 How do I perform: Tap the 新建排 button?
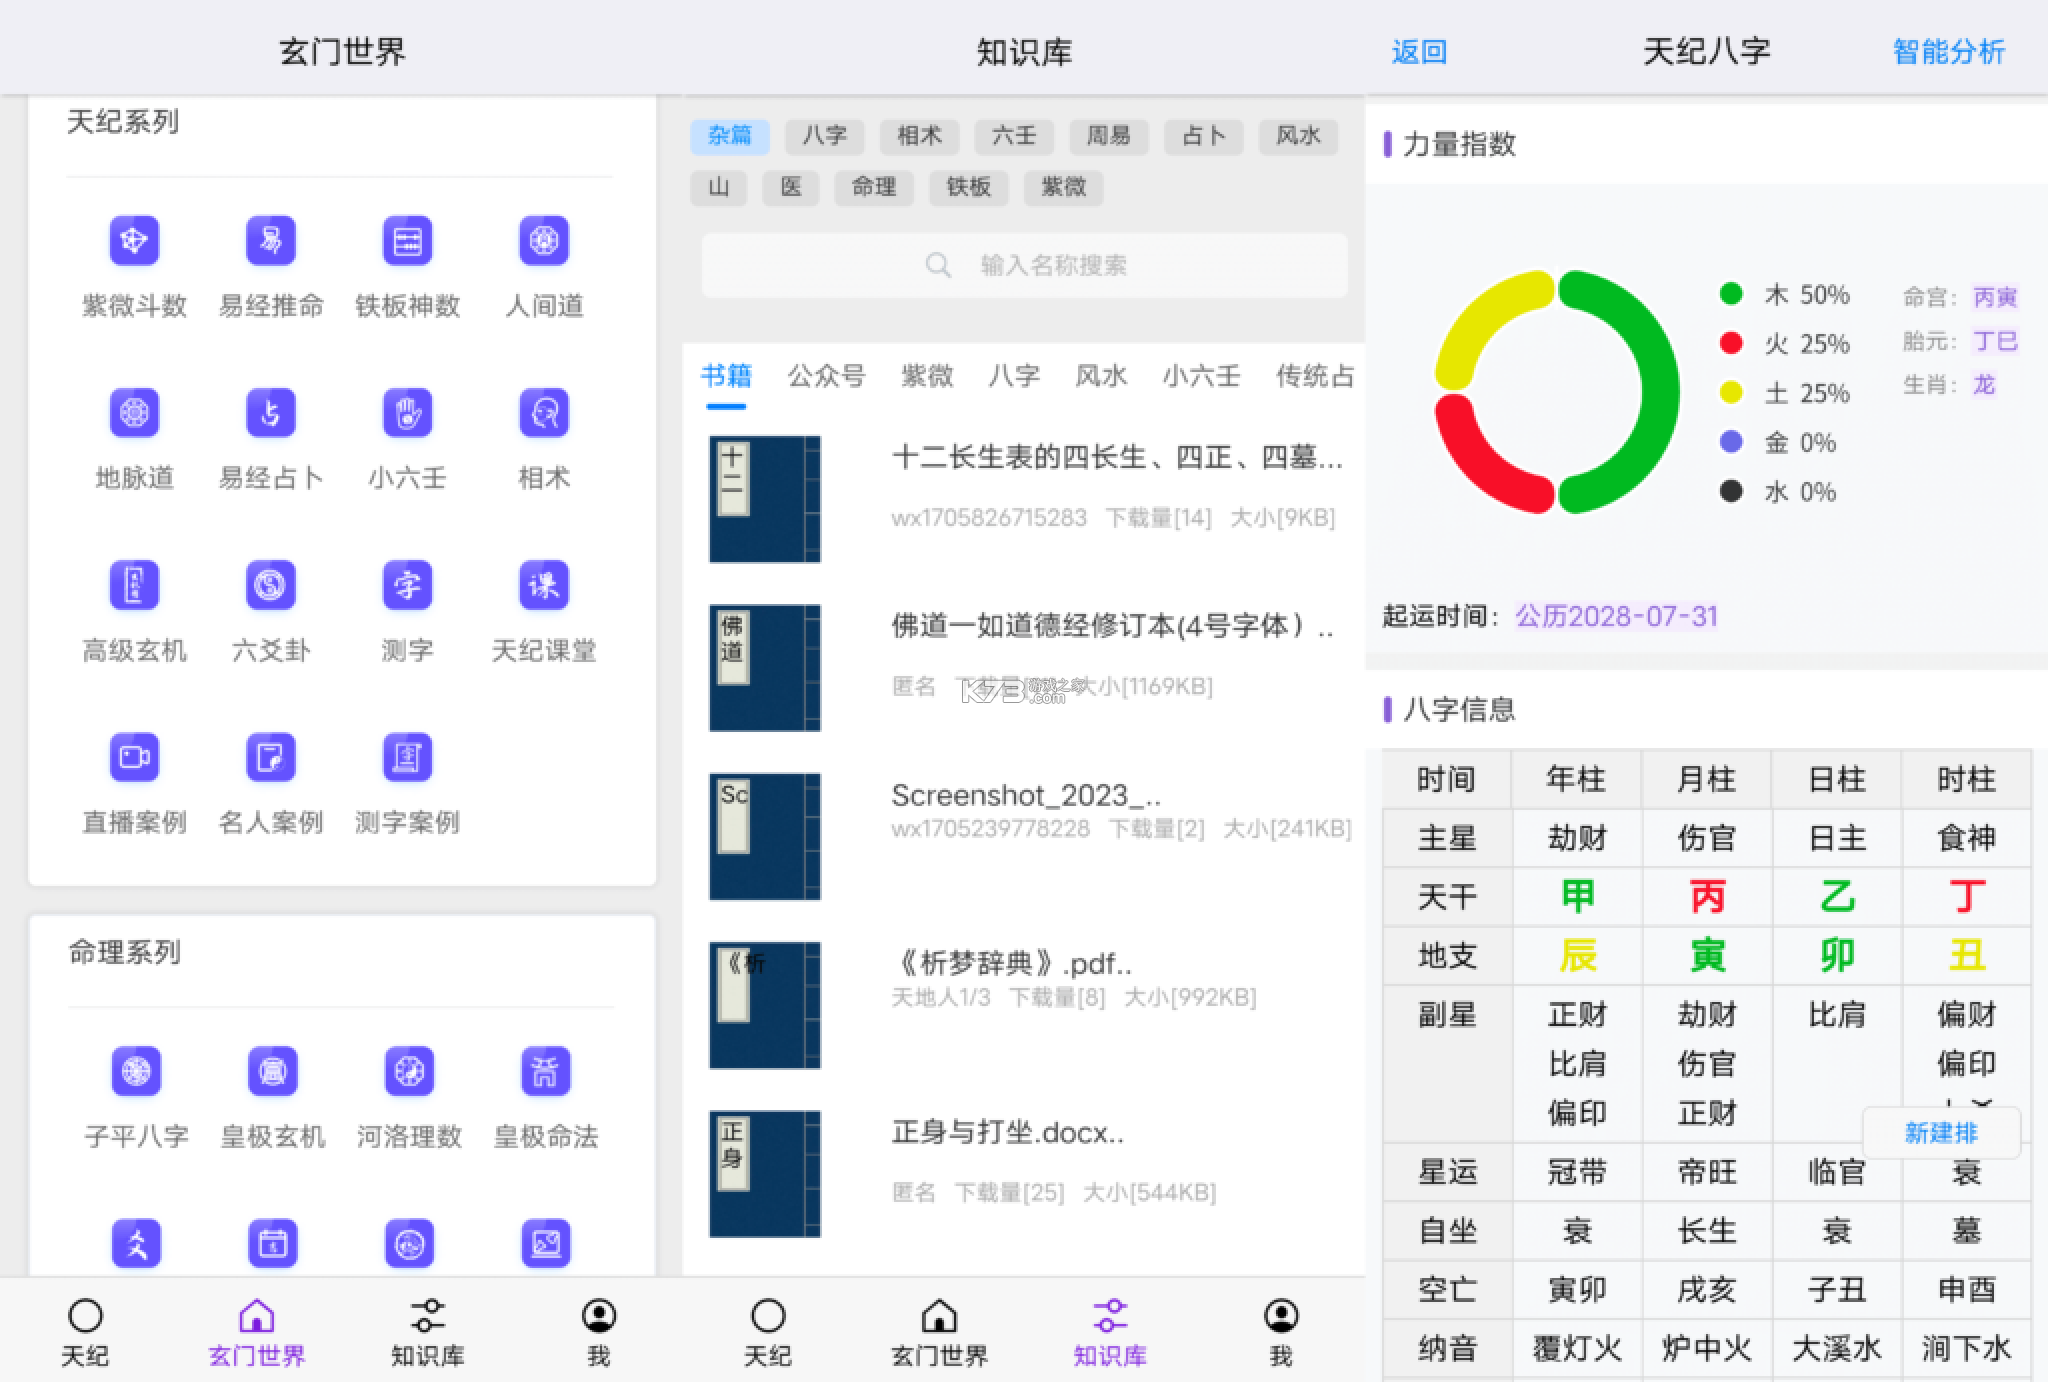pyautogui.click(x=1941, y=1133)
